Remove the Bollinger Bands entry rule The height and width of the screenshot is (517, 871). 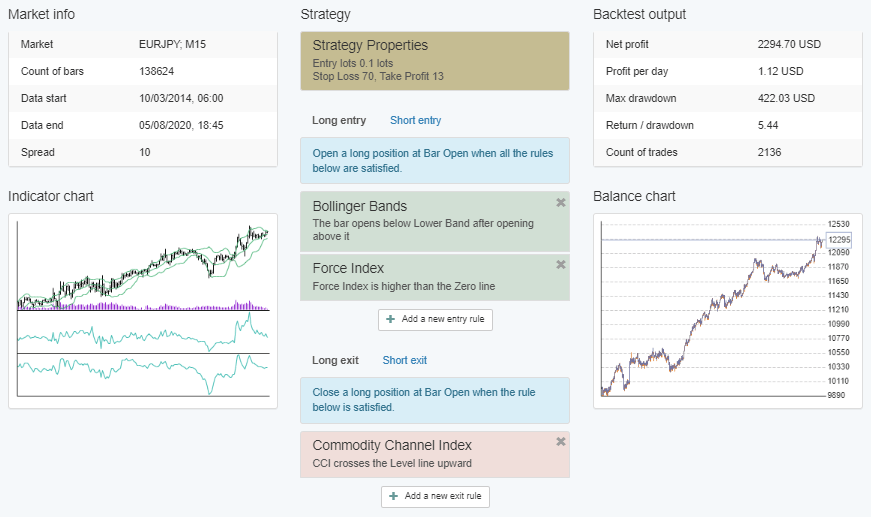(560, 203)
